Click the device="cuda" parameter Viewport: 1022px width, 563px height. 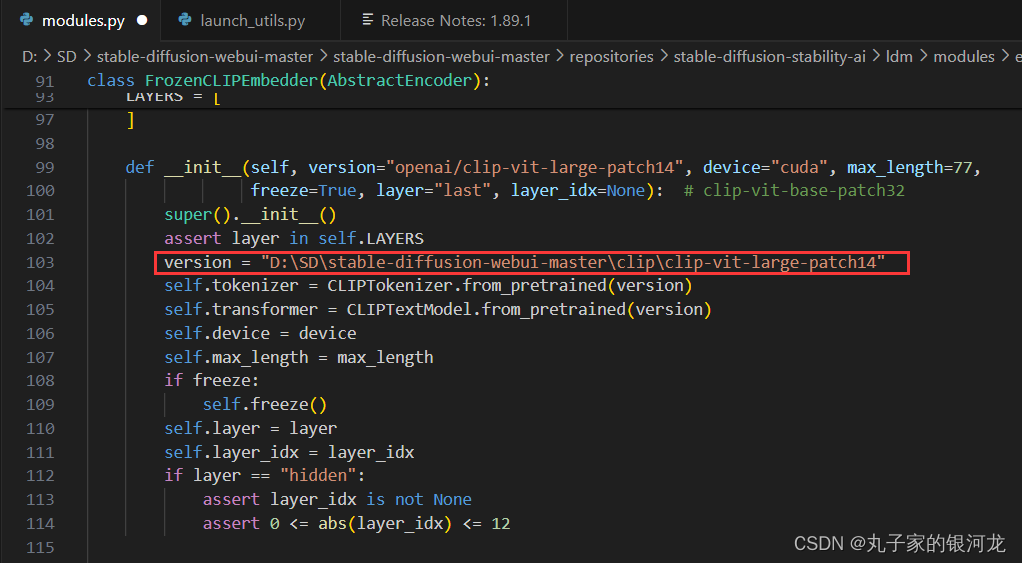[x=766, y=167]
